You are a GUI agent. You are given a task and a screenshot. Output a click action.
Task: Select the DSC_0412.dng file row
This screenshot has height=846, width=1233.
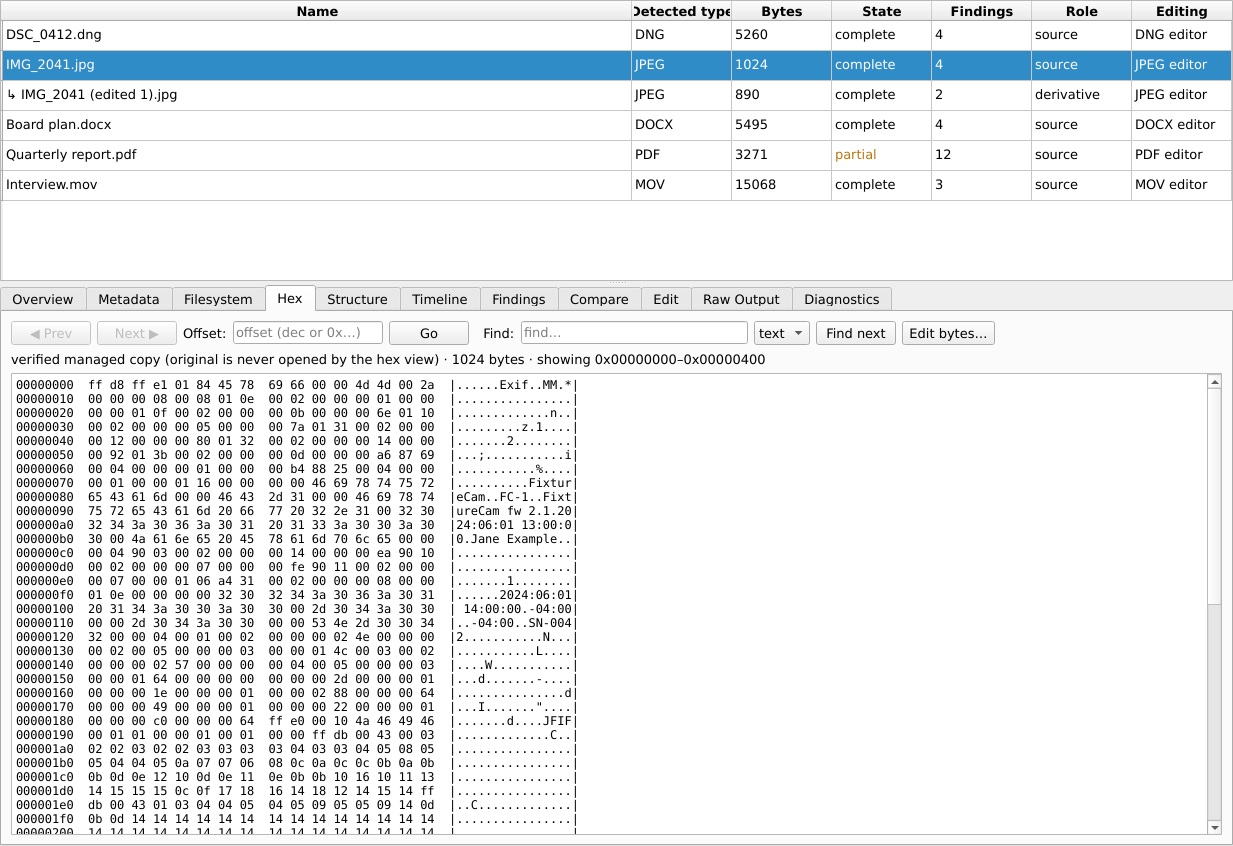pos(616,35)
